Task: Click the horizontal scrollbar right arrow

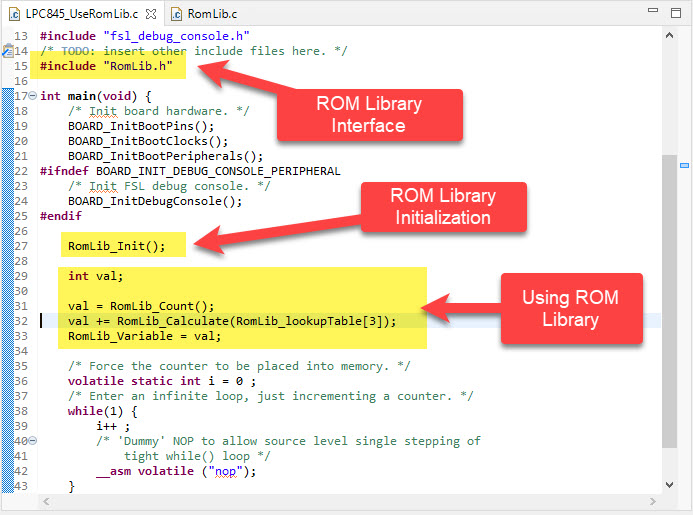Action: (x=653, y=500)
